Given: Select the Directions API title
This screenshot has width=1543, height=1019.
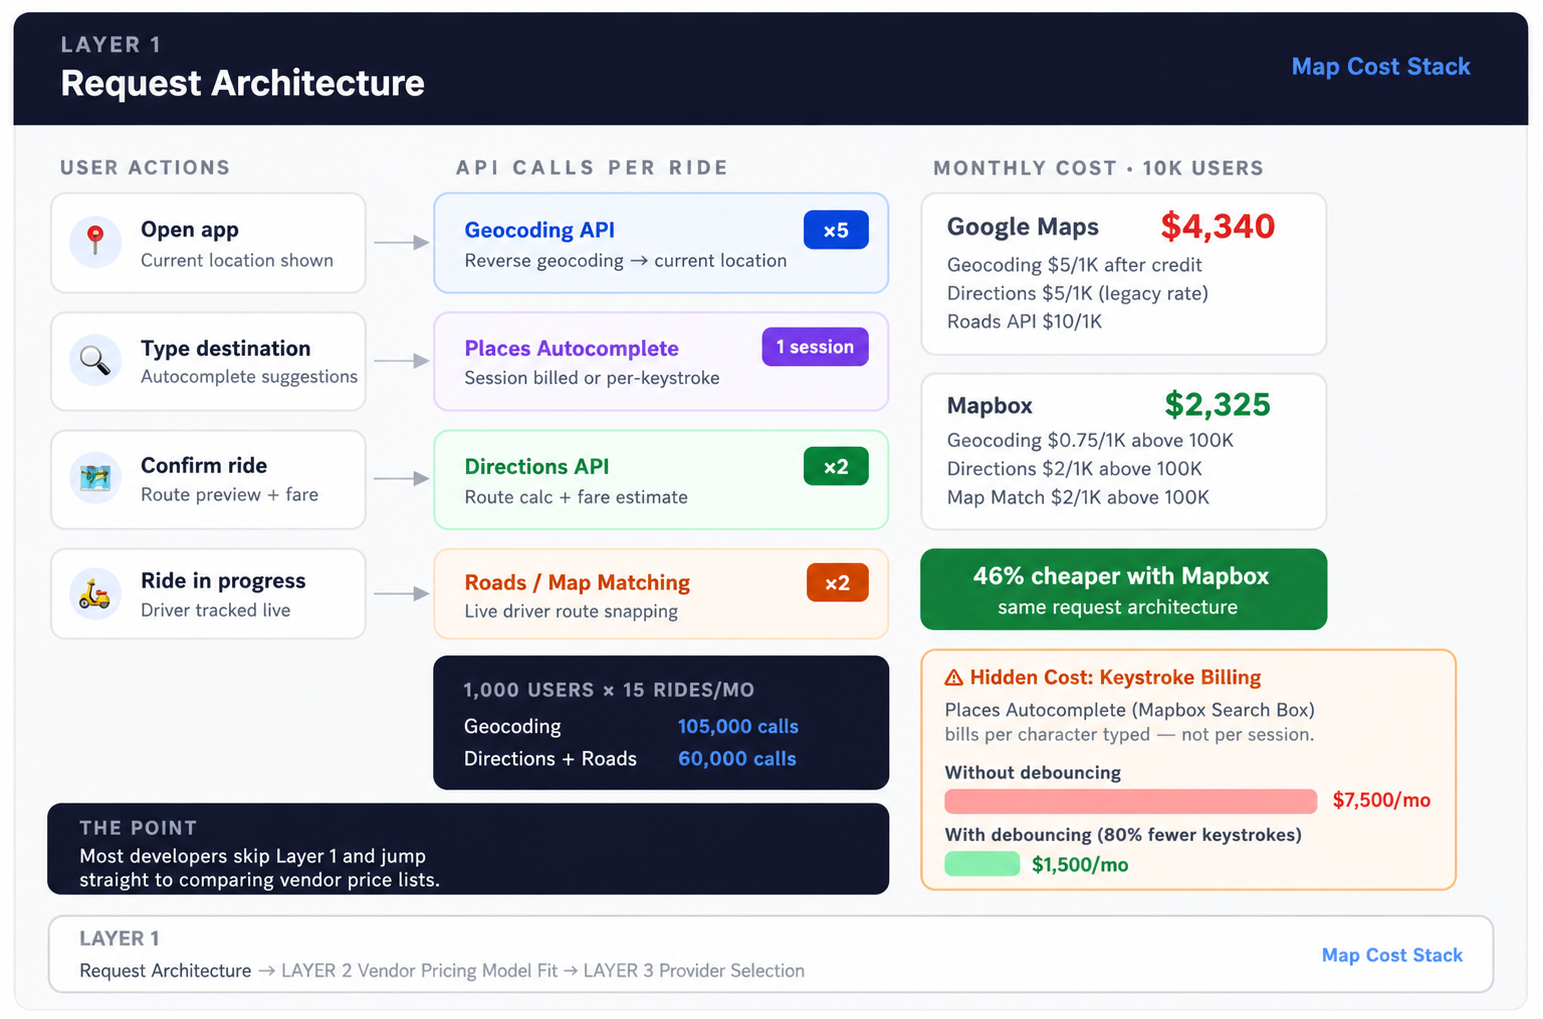Looking at the screenshot, I should [x=537, y=467].
